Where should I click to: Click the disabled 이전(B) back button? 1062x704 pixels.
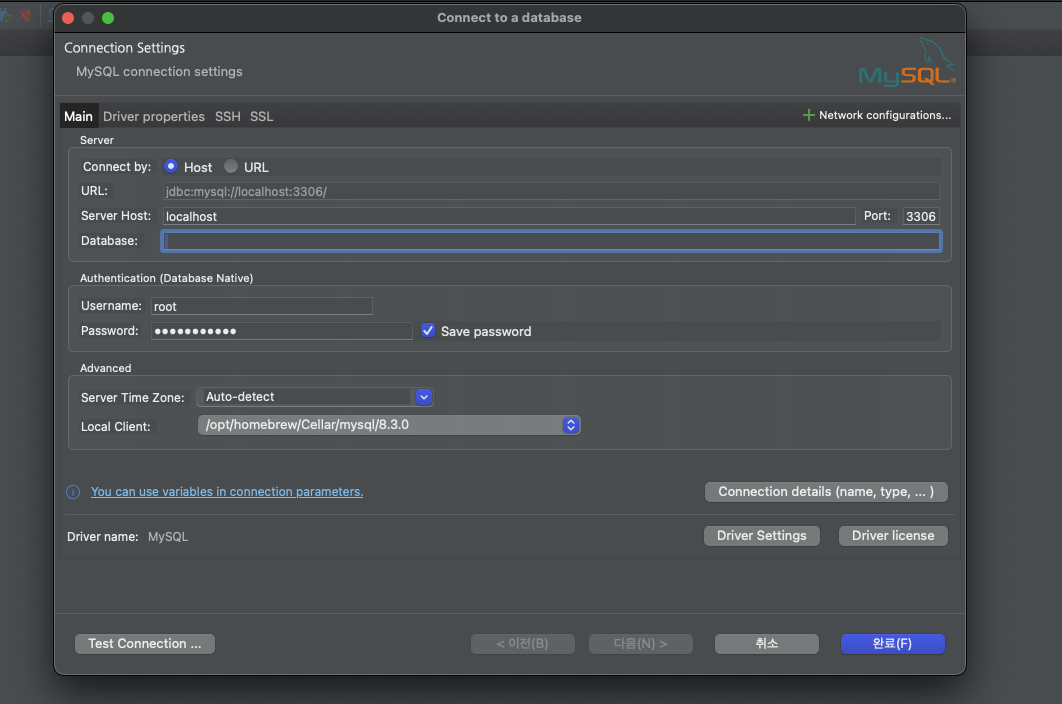(523, 644)
